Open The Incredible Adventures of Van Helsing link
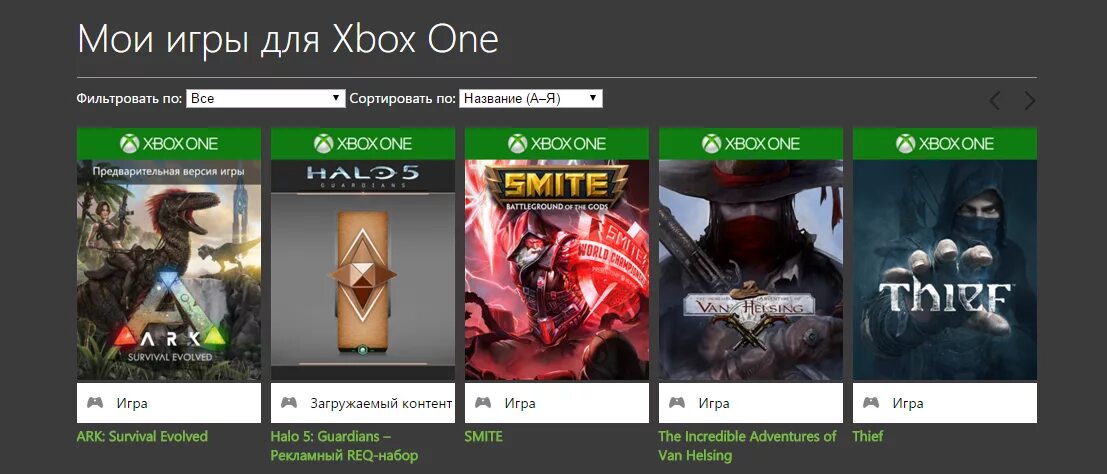This screenshot has width=1107, height=474. 747,445
